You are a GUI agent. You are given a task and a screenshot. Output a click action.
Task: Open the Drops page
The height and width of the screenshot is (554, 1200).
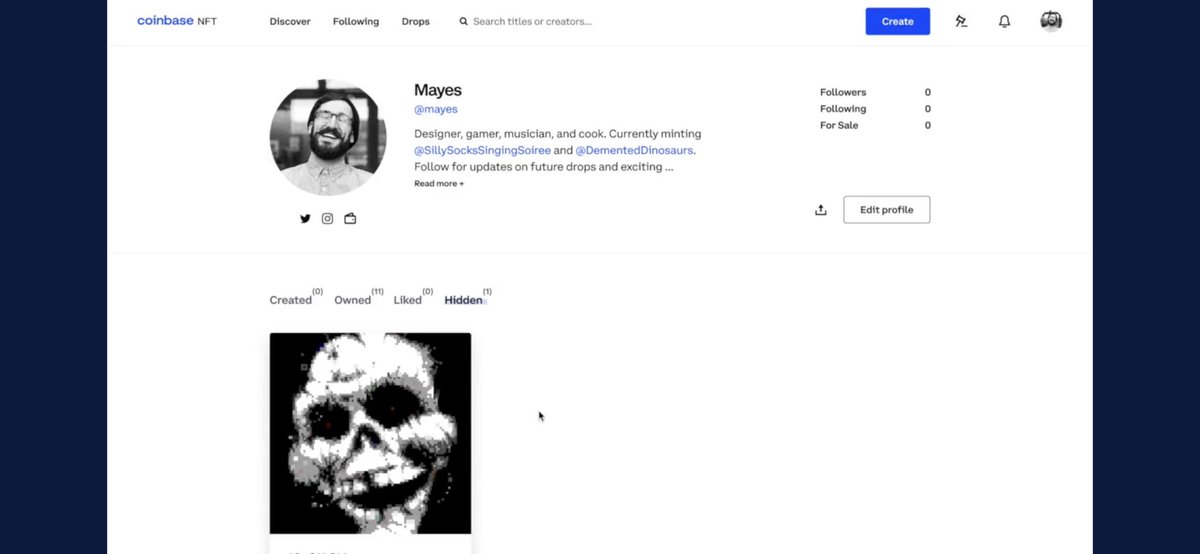[415, 21]
